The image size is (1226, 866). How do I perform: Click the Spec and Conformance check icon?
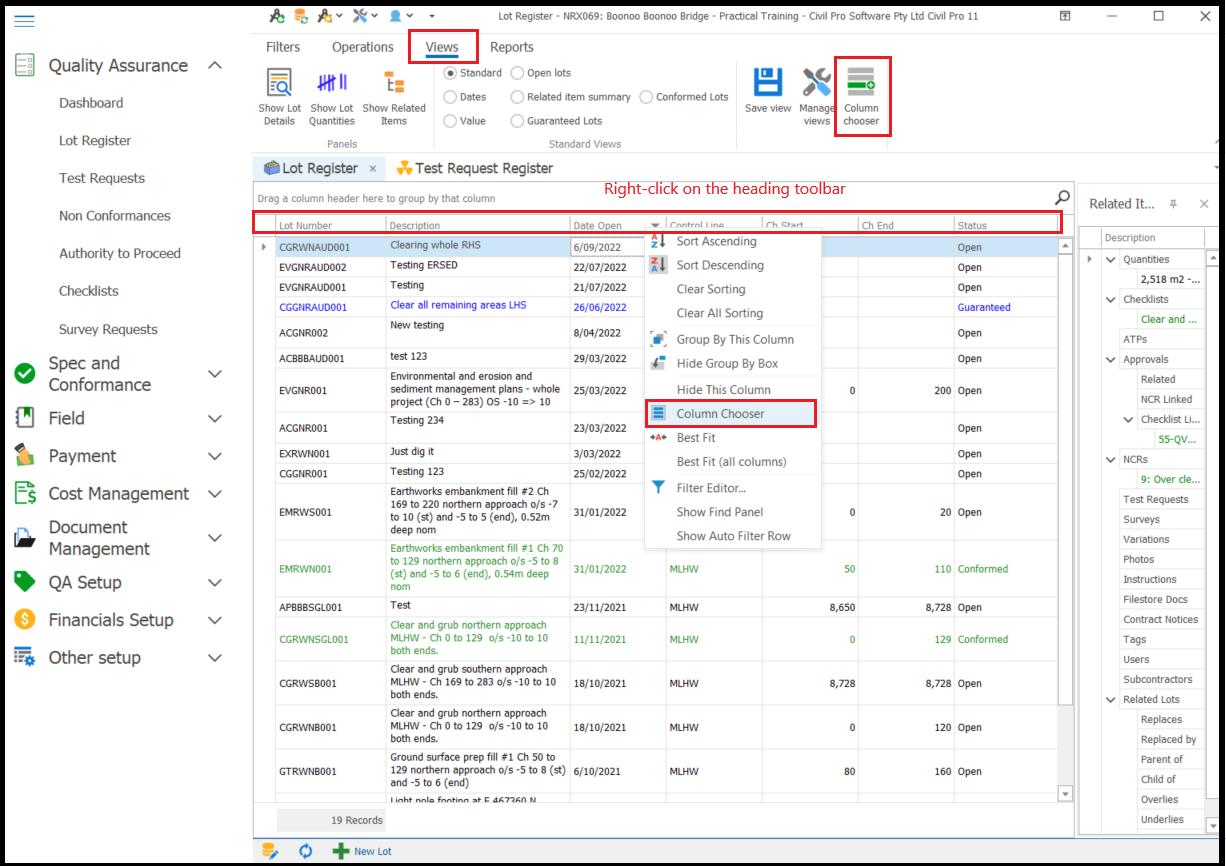point(25,373)
